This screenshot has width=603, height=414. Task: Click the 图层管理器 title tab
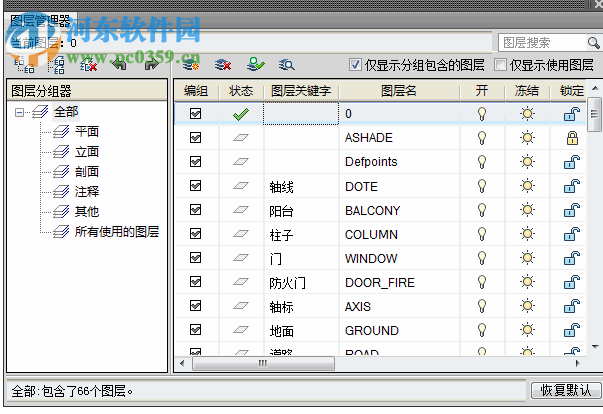click(x=40, y=21)
